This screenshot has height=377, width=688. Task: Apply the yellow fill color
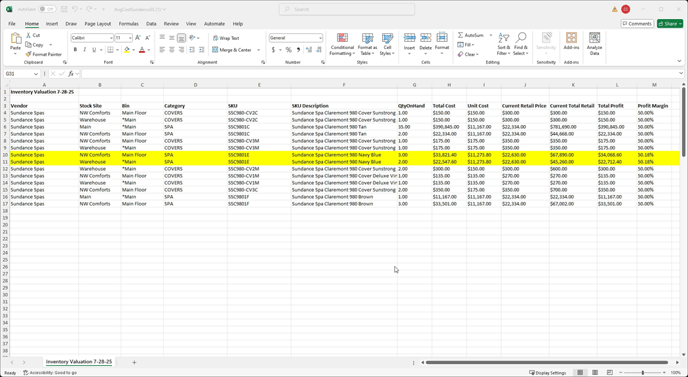(x=127, y=50)
